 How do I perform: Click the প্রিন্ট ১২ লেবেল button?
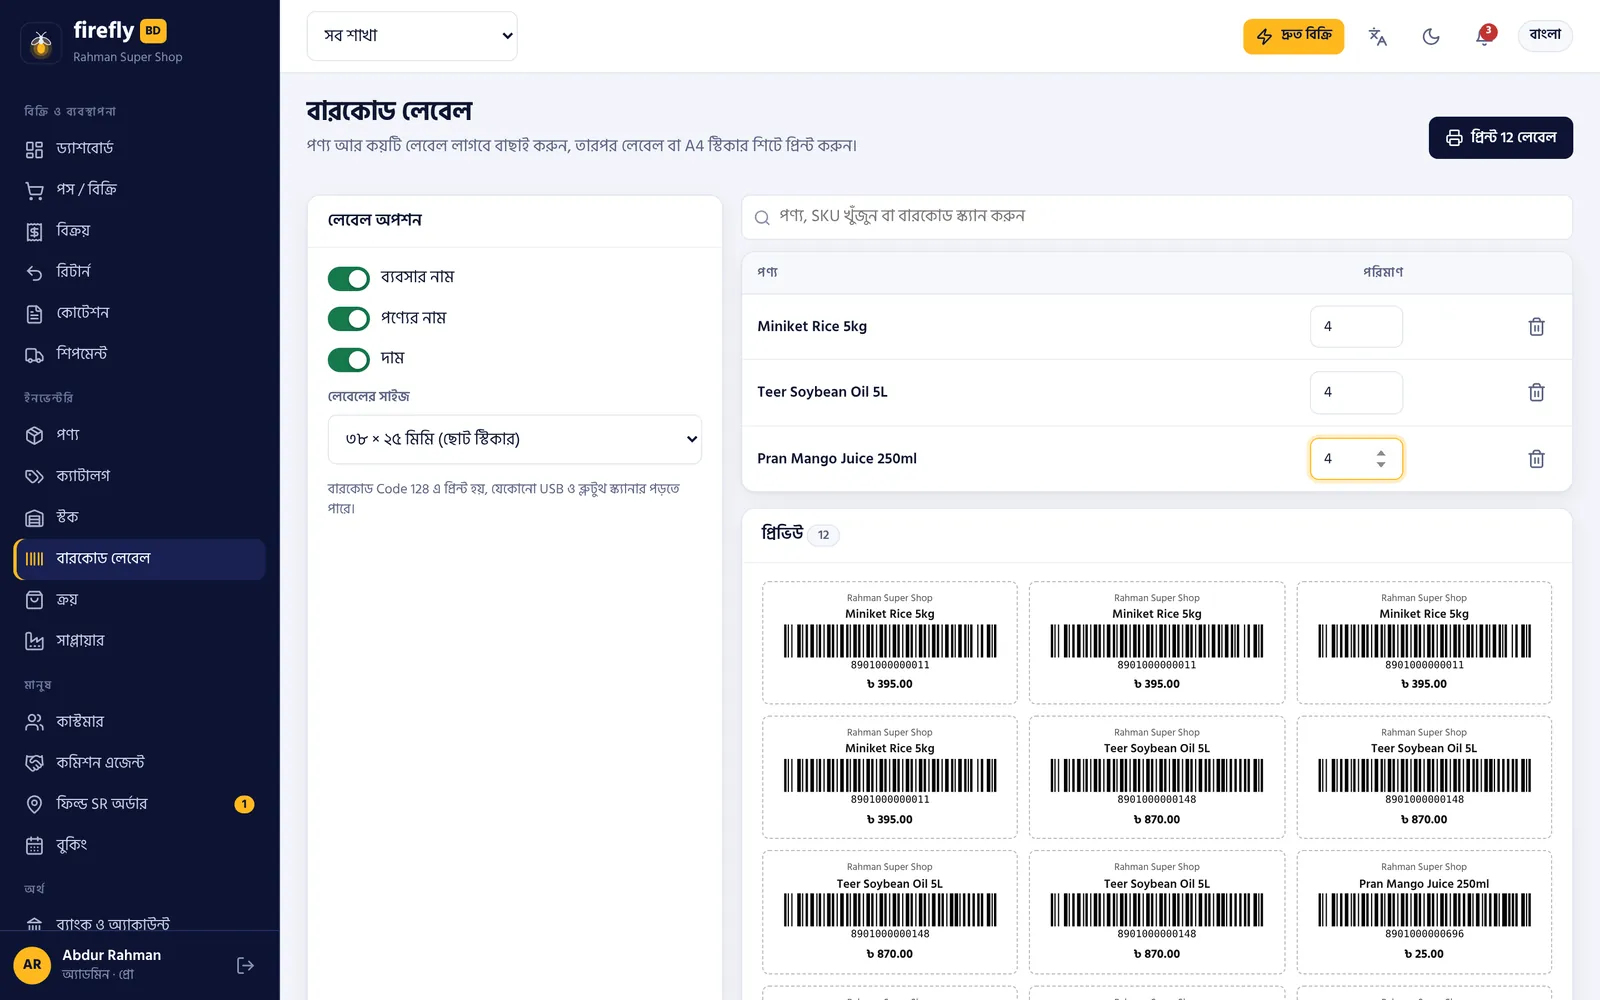pos(1500,138)
